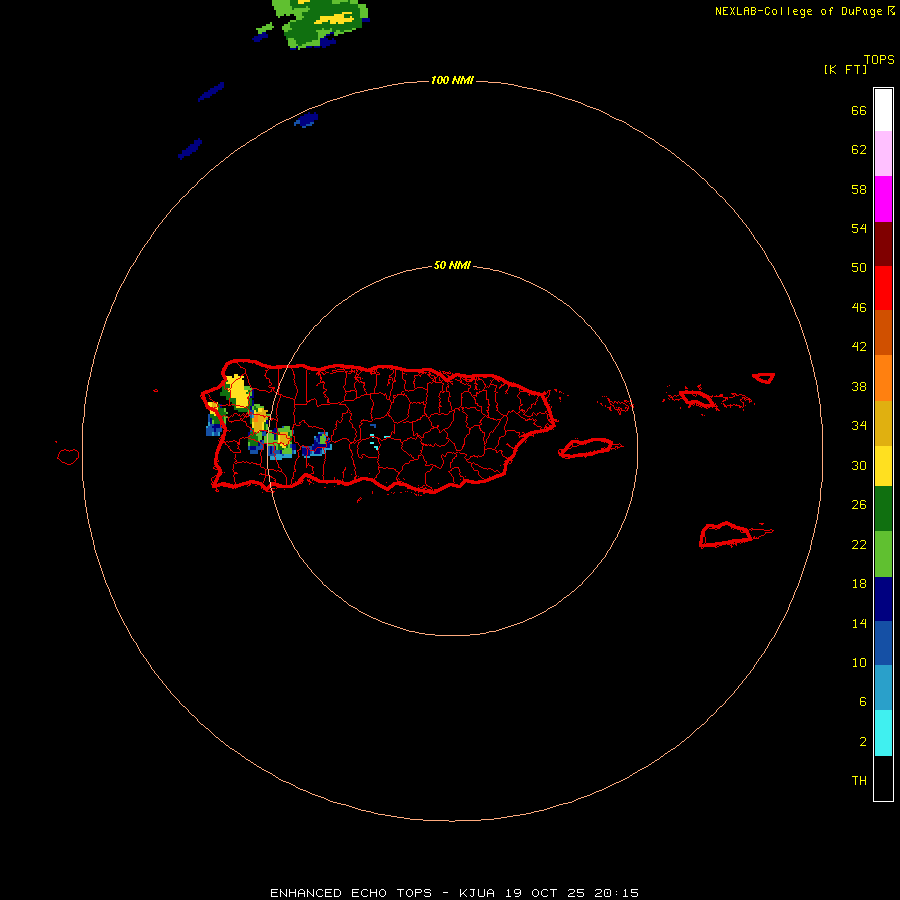
Task: Click the '42' legend value
Action: [x=859, y=347]
